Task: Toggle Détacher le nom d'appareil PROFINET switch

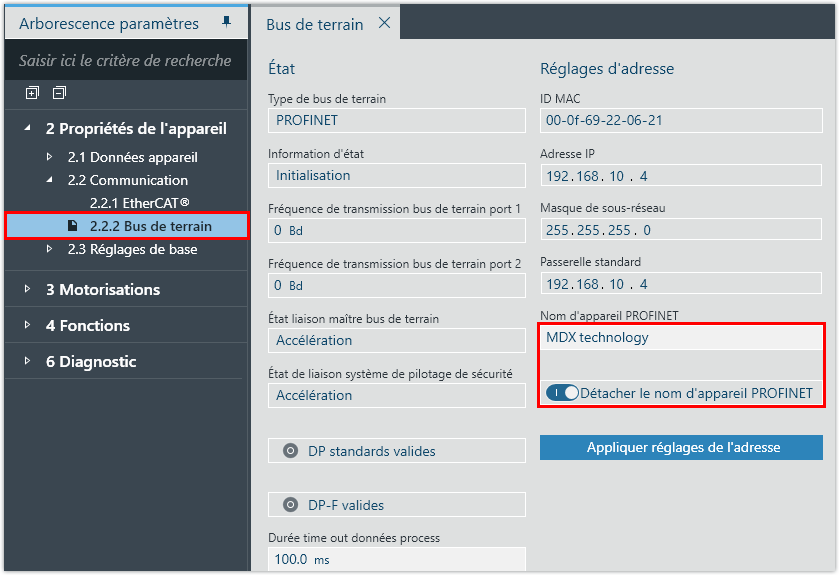Action: click(x=563, y=393)
